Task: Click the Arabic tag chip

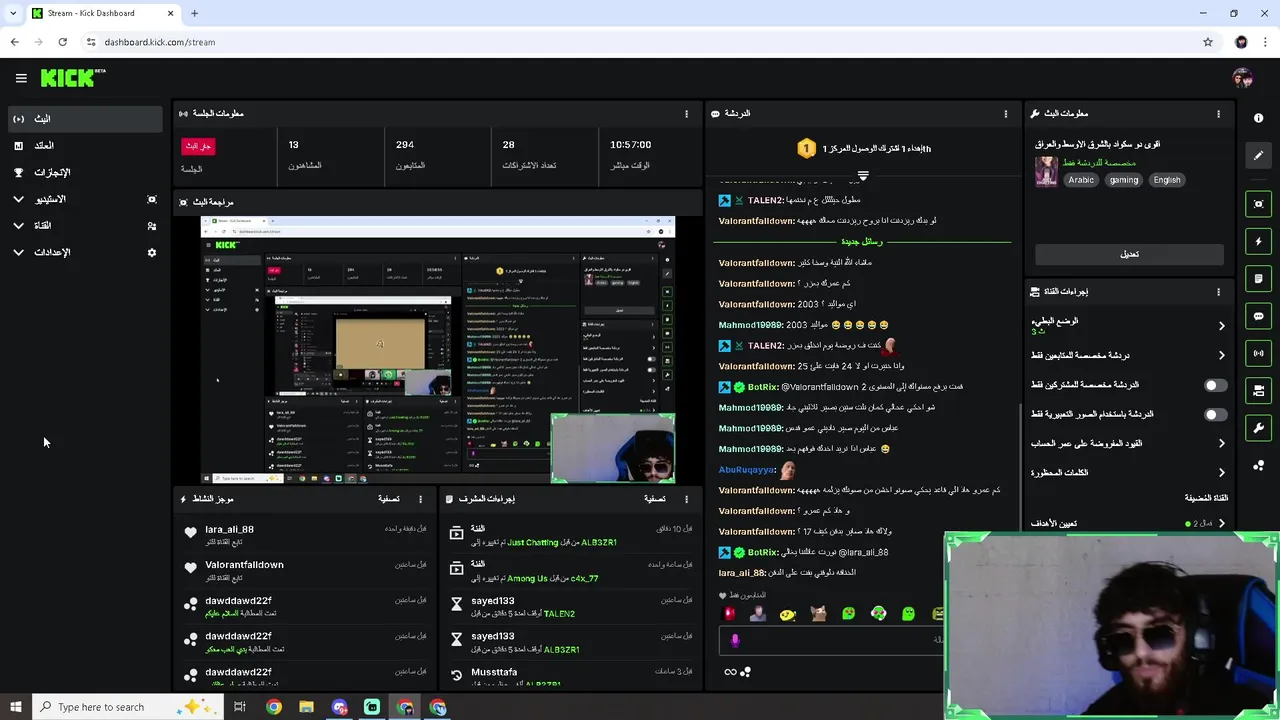Action: [1081, 180]
